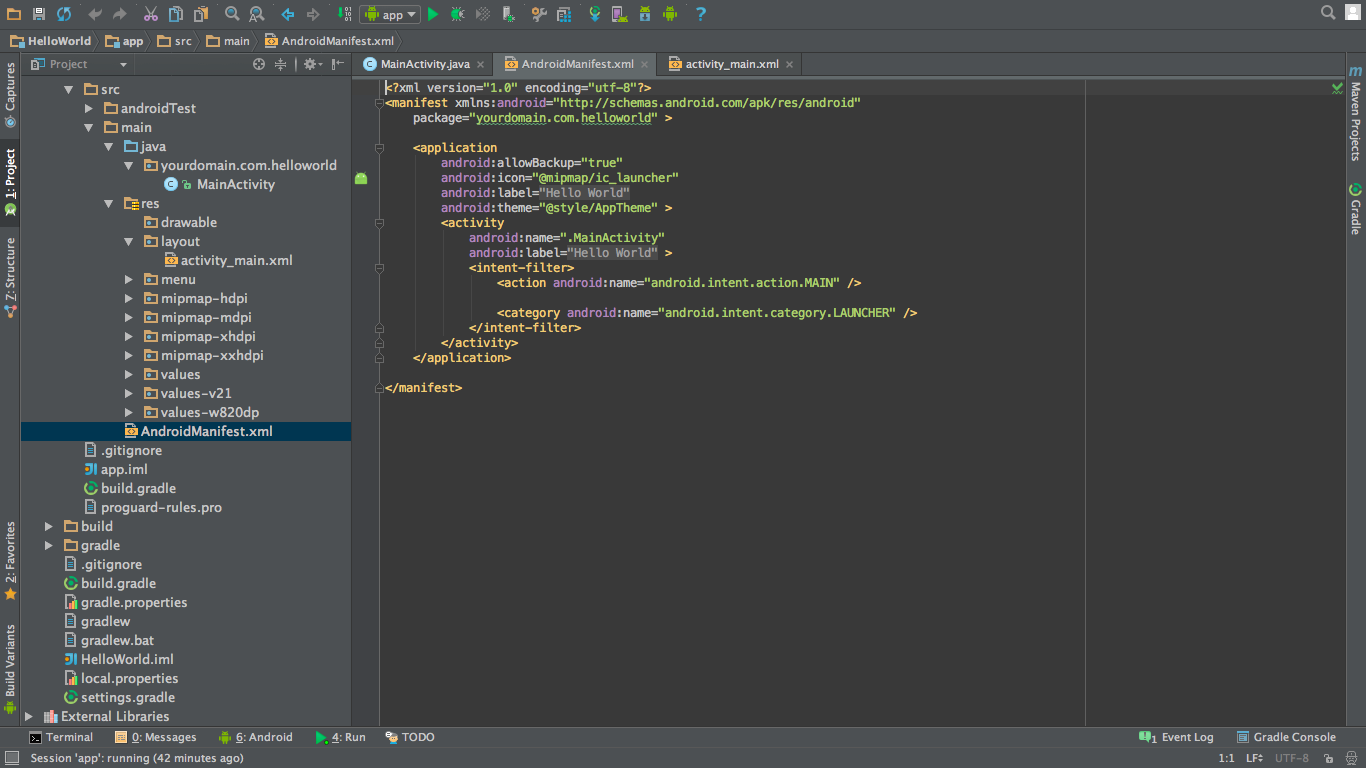Show the Event Log panel
The height and width of the screenshot is (768, 1366).
(1183, 737)
